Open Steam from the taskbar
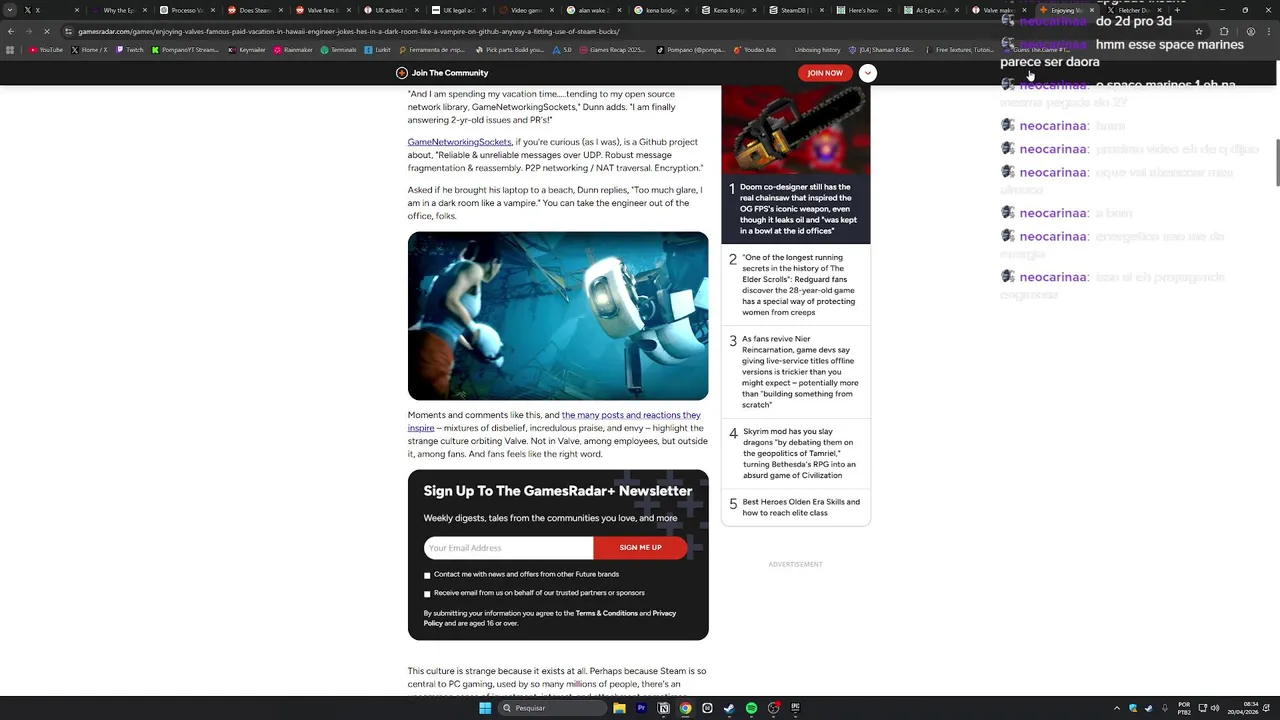The height and width of the screenshot is (720, 1280). pyautogui.click(x=729, y=708)
